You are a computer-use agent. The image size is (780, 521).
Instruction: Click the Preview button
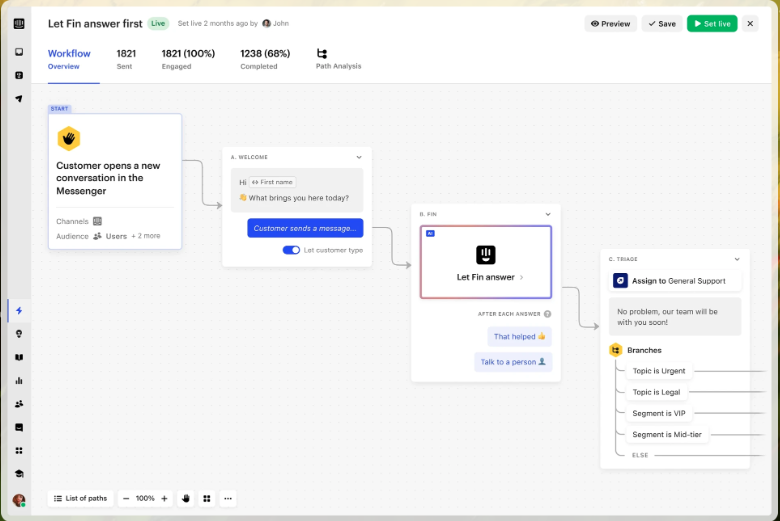pyautogui.click(x=610, y=23)
